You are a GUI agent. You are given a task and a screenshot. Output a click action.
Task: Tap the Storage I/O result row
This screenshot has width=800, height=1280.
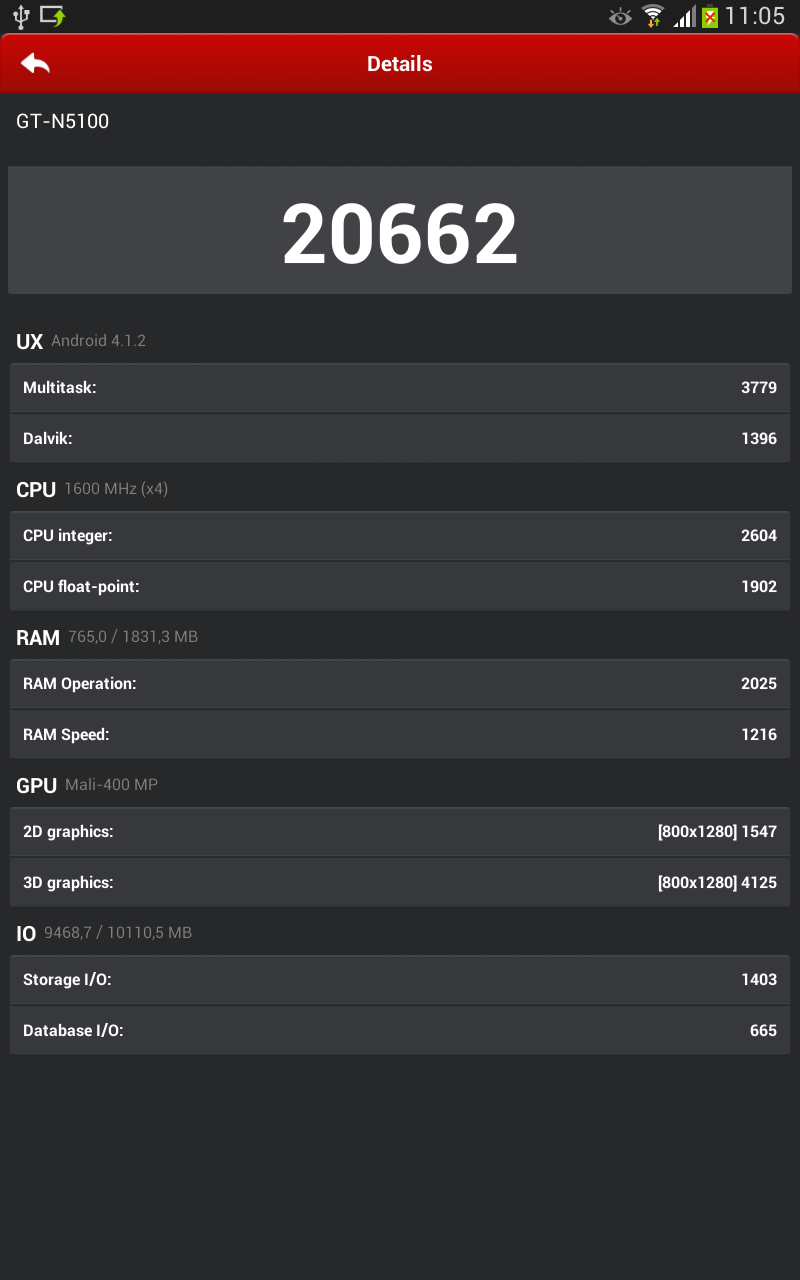click(400, 980)
